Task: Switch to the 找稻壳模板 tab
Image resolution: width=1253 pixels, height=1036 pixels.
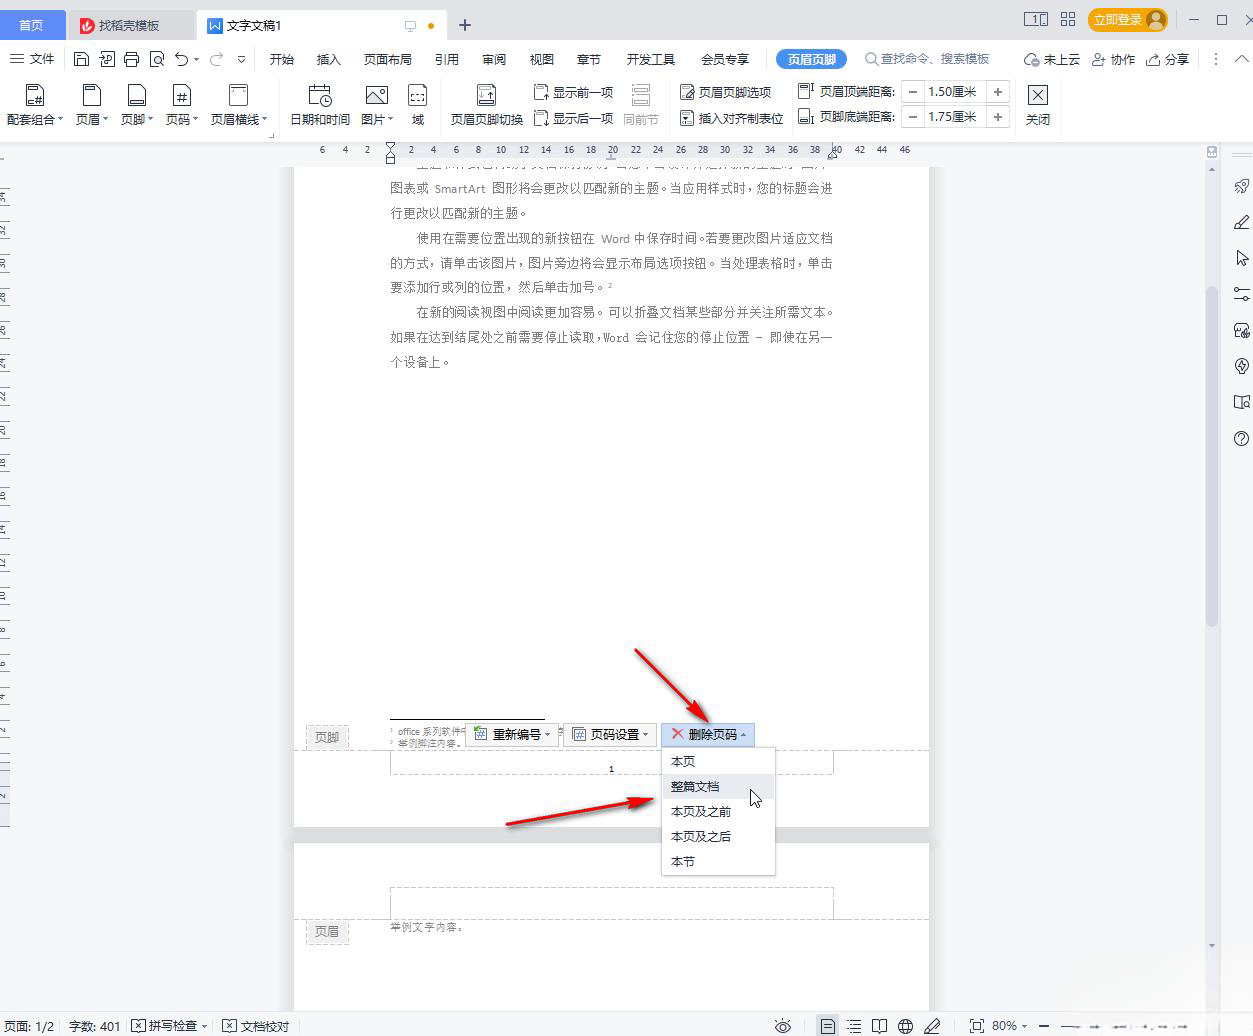Action: (129, 25)
